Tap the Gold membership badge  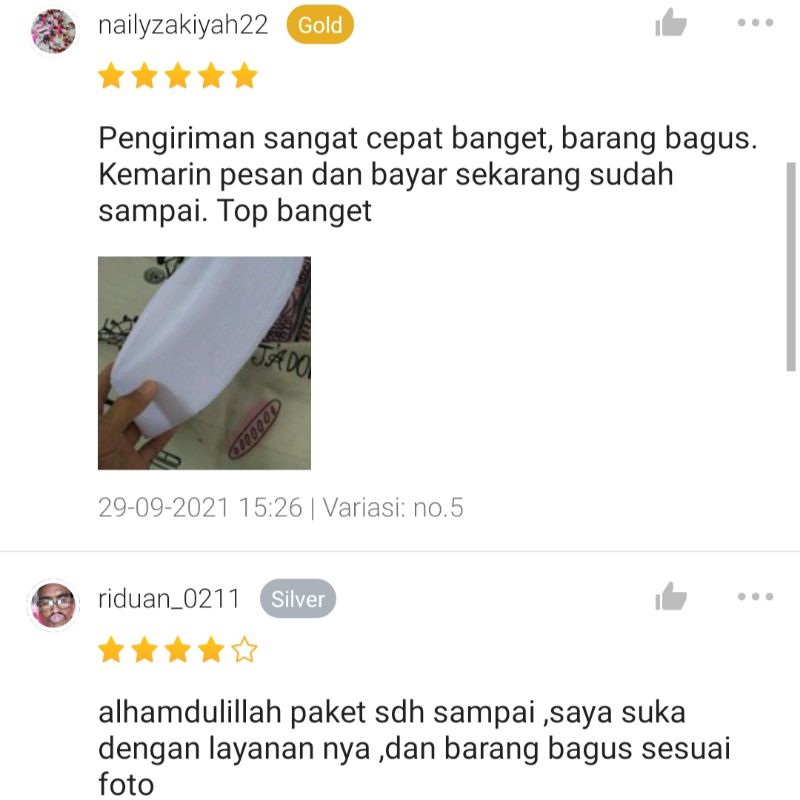tap(320, 24)
